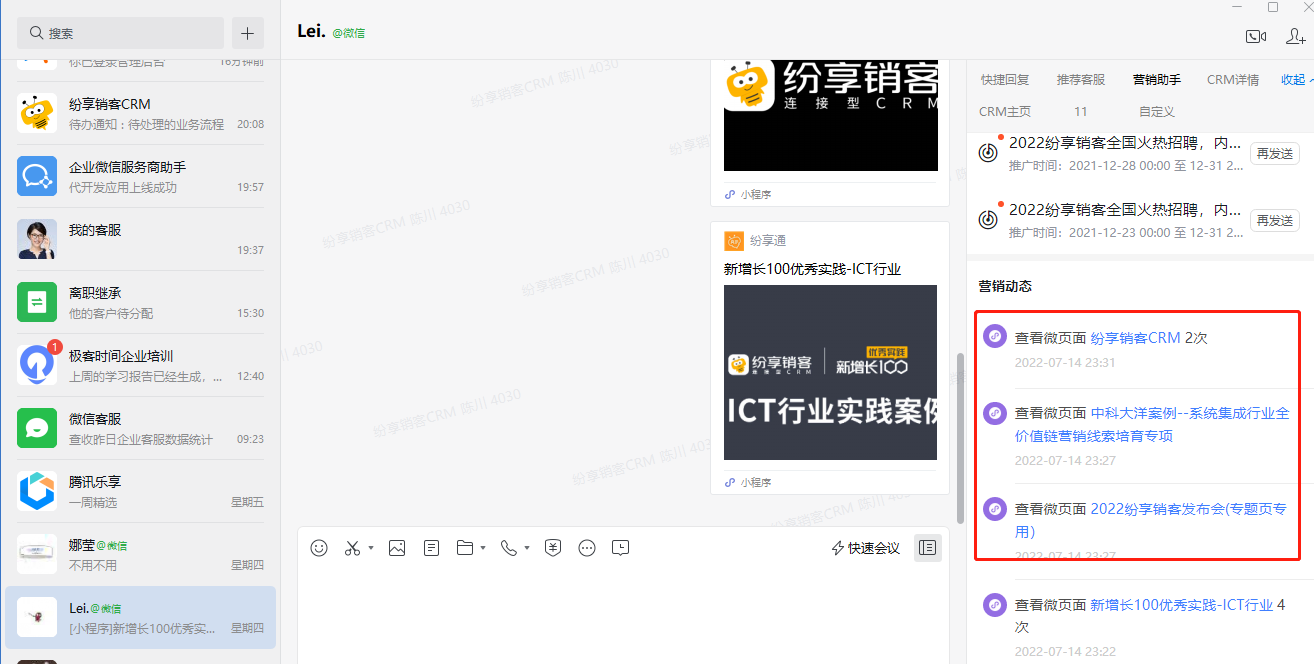Click 极客时间企业培训 avatar with badge
This screenshot has height=664, width=1314.
37,365
